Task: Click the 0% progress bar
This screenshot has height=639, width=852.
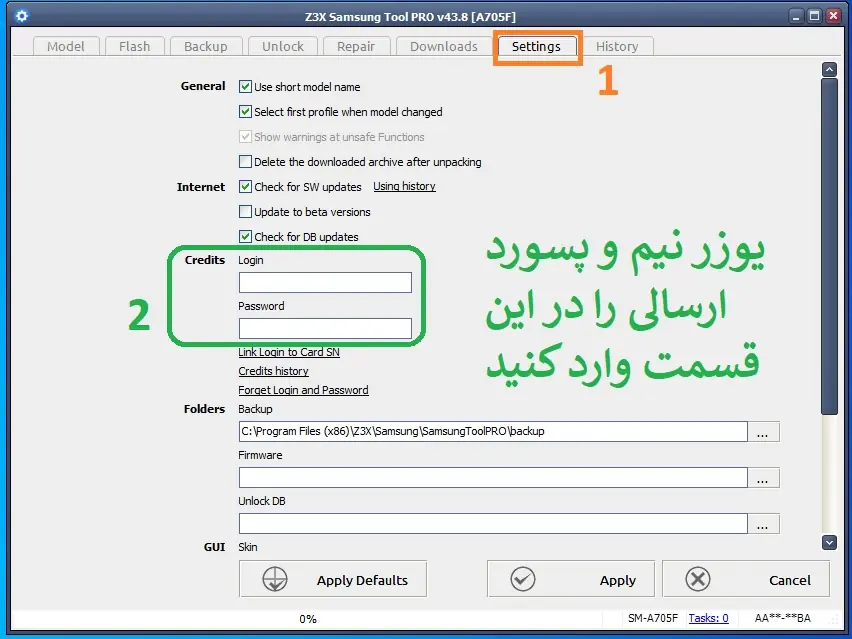Action: coord(308,618)
